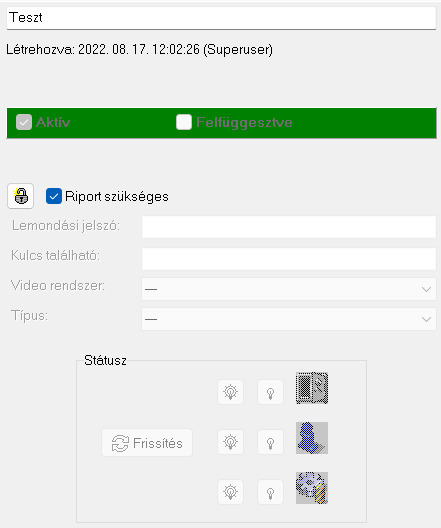Click the Frissítés refresh button
441x528 pixels.
147,442
